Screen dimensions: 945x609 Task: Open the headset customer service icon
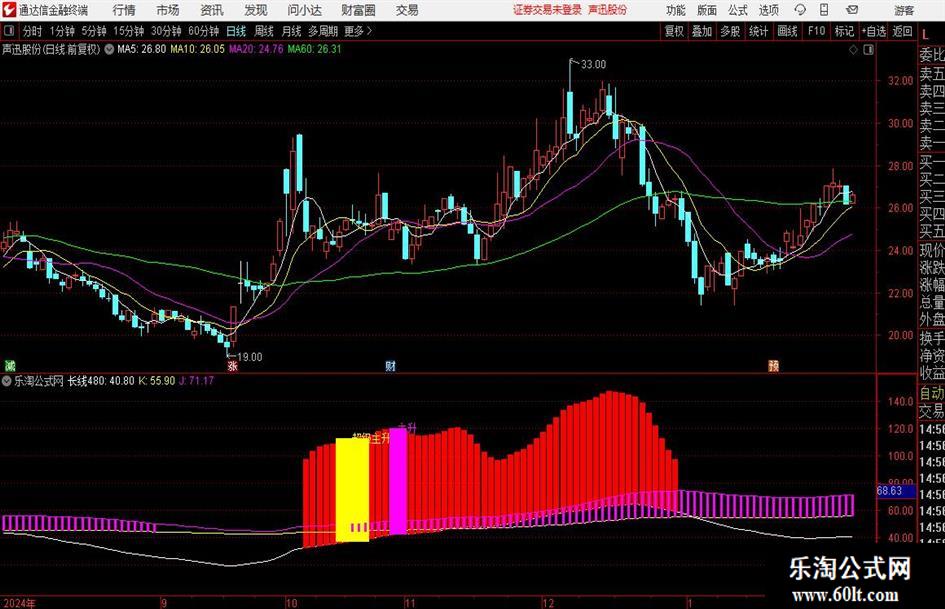(x=800, y=10)
